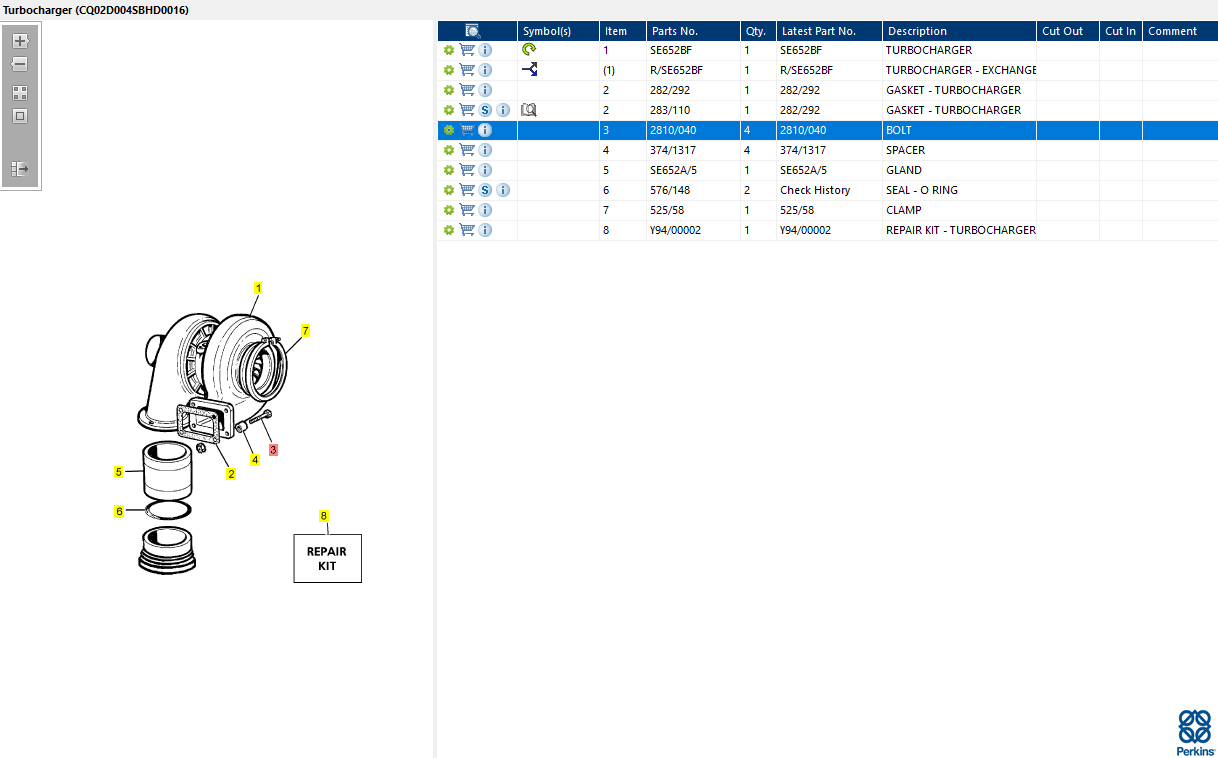The height and width of the screenshot is (758, 1218).
Task: Select highlighted callout 3 on the diagram
Action: (x=273, y=450)
